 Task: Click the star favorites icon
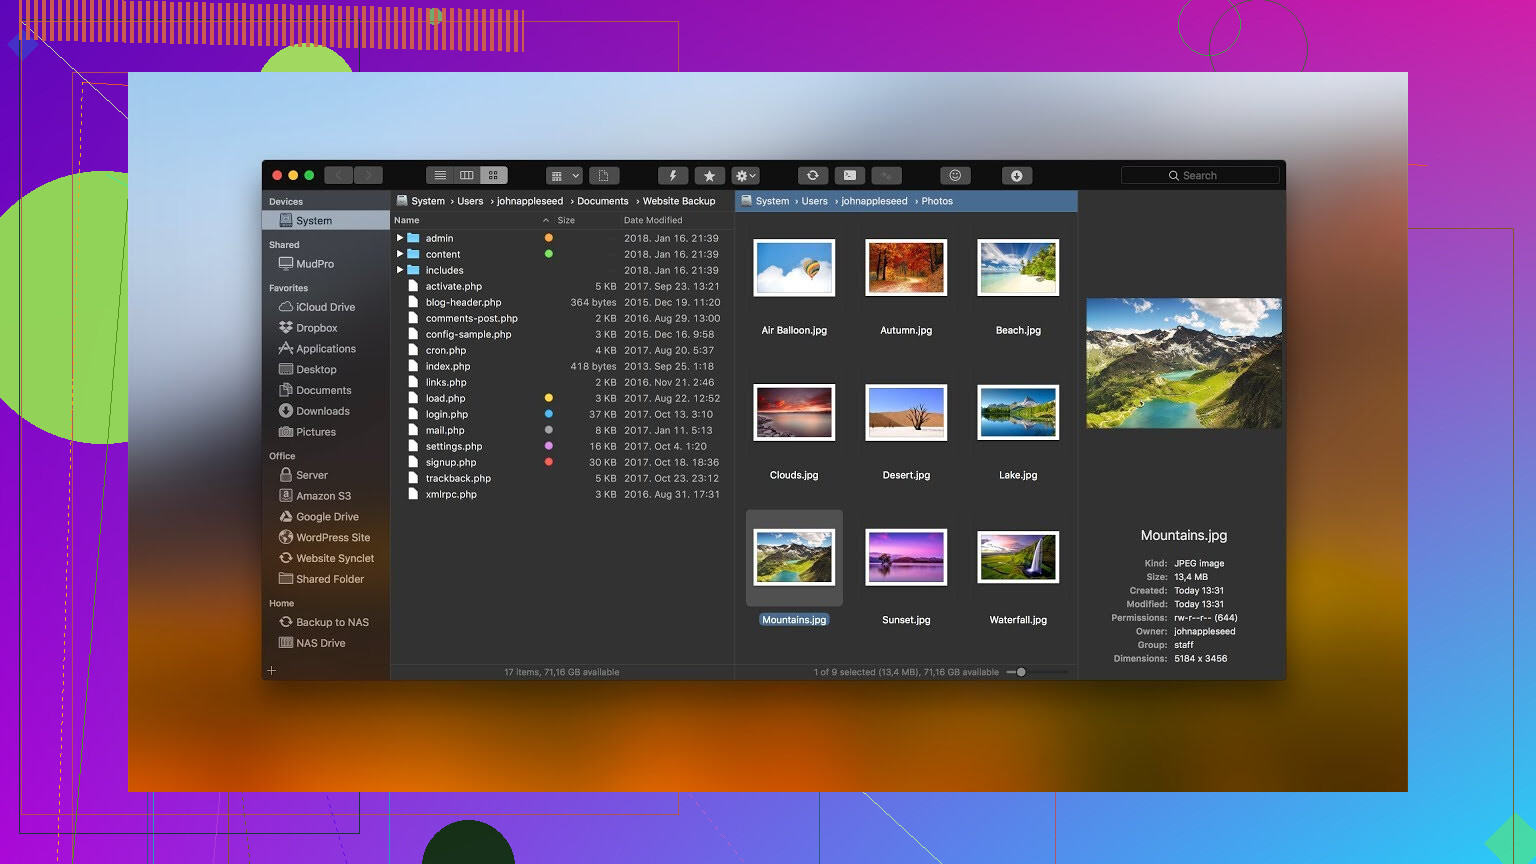pyautogui.click(x=709, y=175)
